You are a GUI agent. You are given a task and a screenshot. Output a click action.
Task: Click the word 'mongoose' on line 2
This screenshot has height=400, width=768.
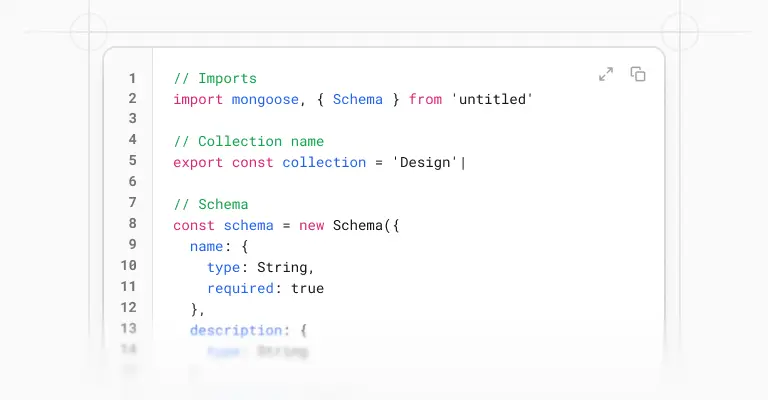(x=265, y=99)
